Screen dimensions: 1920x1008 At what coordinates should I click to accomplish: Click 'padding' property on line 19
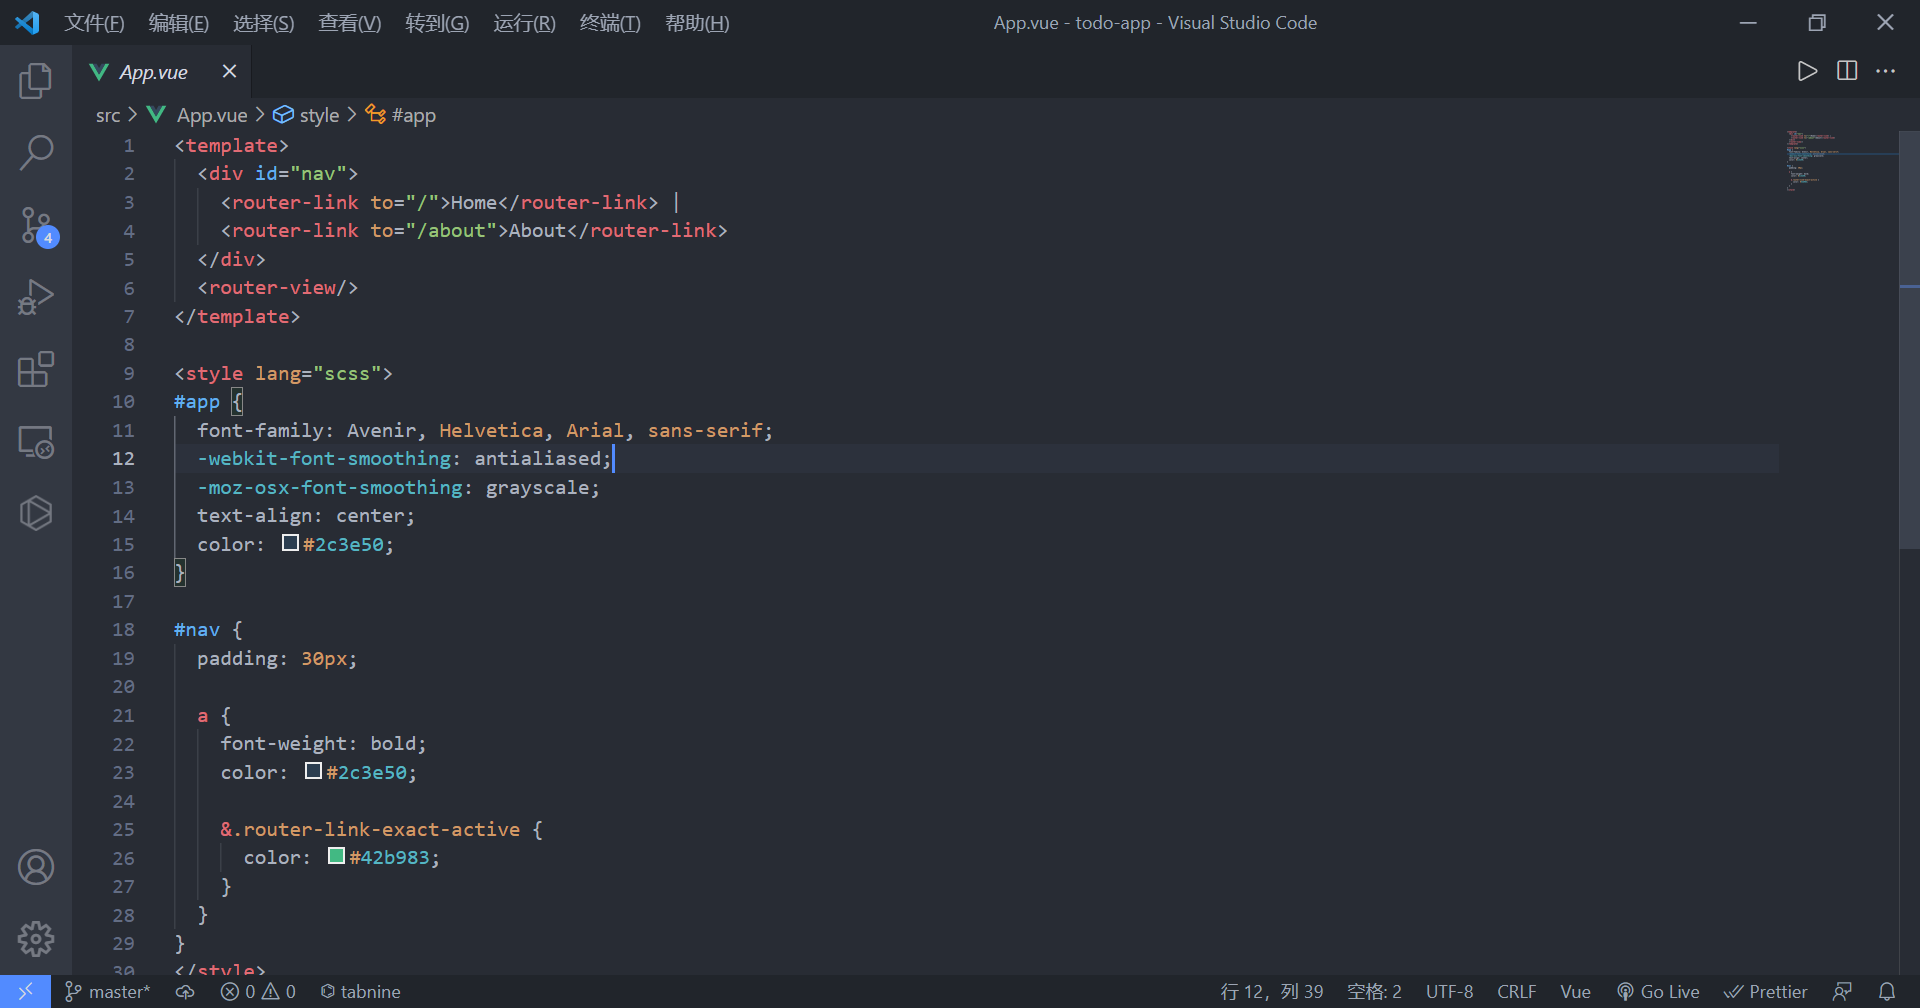pyautogui.click(x=237, y=658)
